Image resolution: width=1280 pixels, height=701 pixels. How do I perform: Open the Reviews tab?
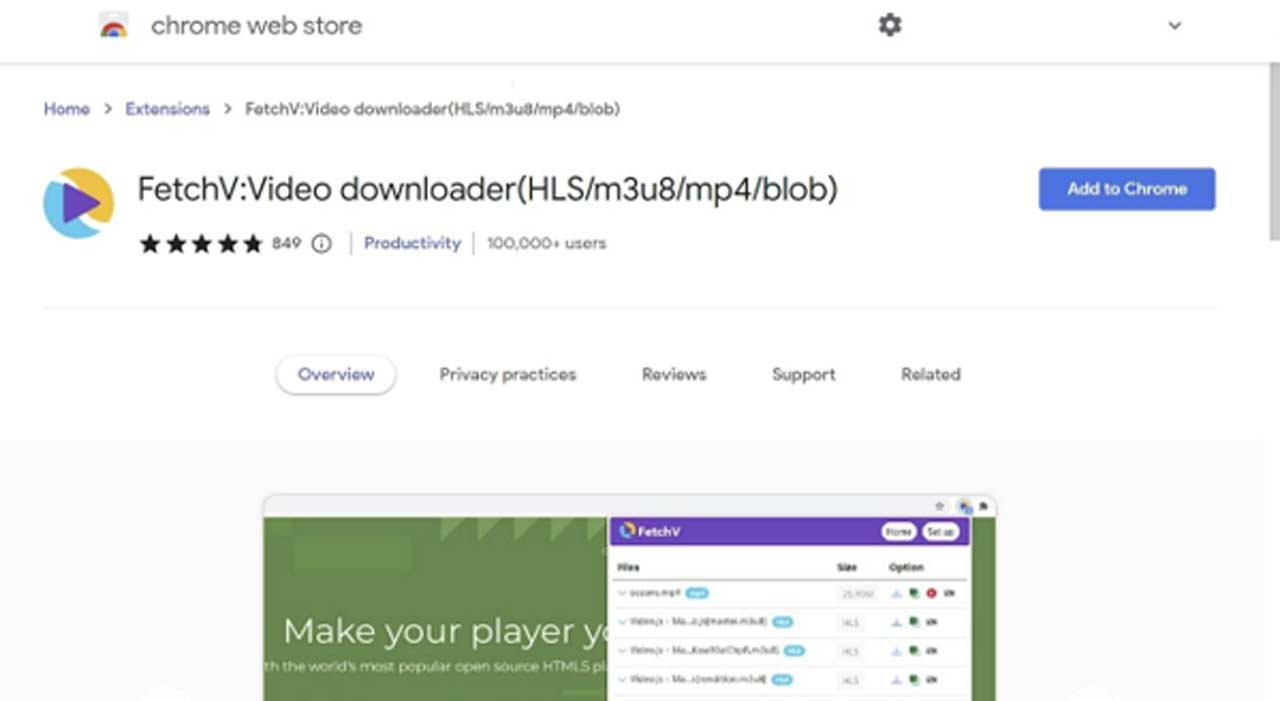pyautogui.click(x=674, y=375)
